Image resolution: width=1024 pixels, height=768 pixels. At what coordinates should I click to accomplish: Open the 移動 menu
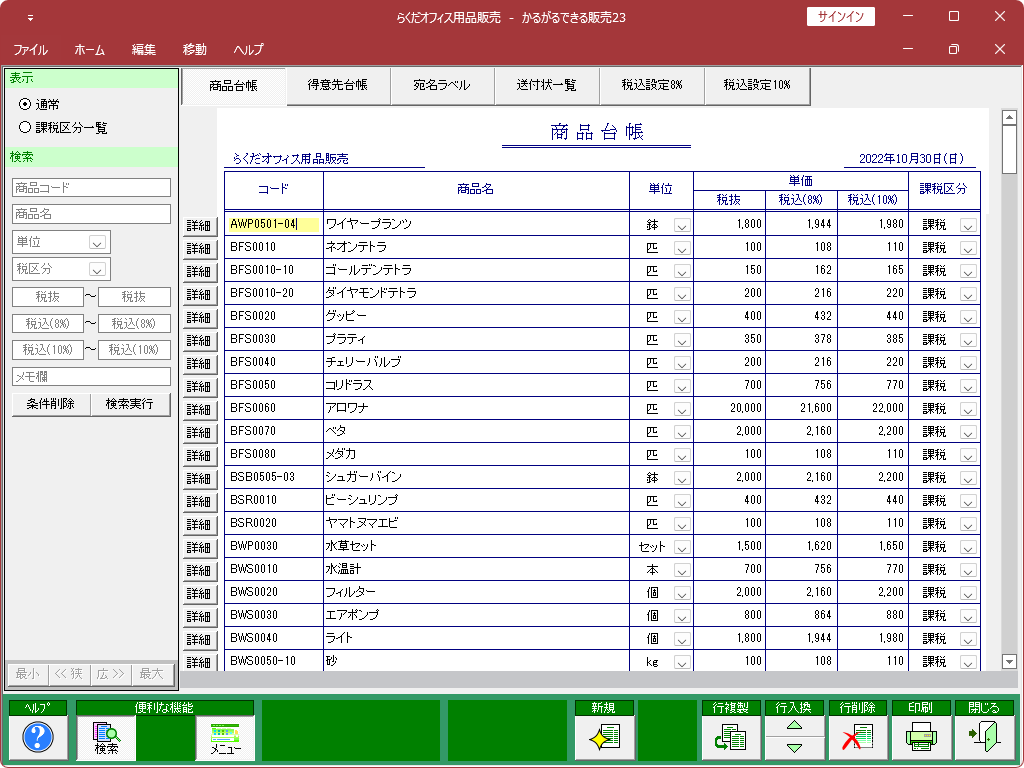coord(195,50)
